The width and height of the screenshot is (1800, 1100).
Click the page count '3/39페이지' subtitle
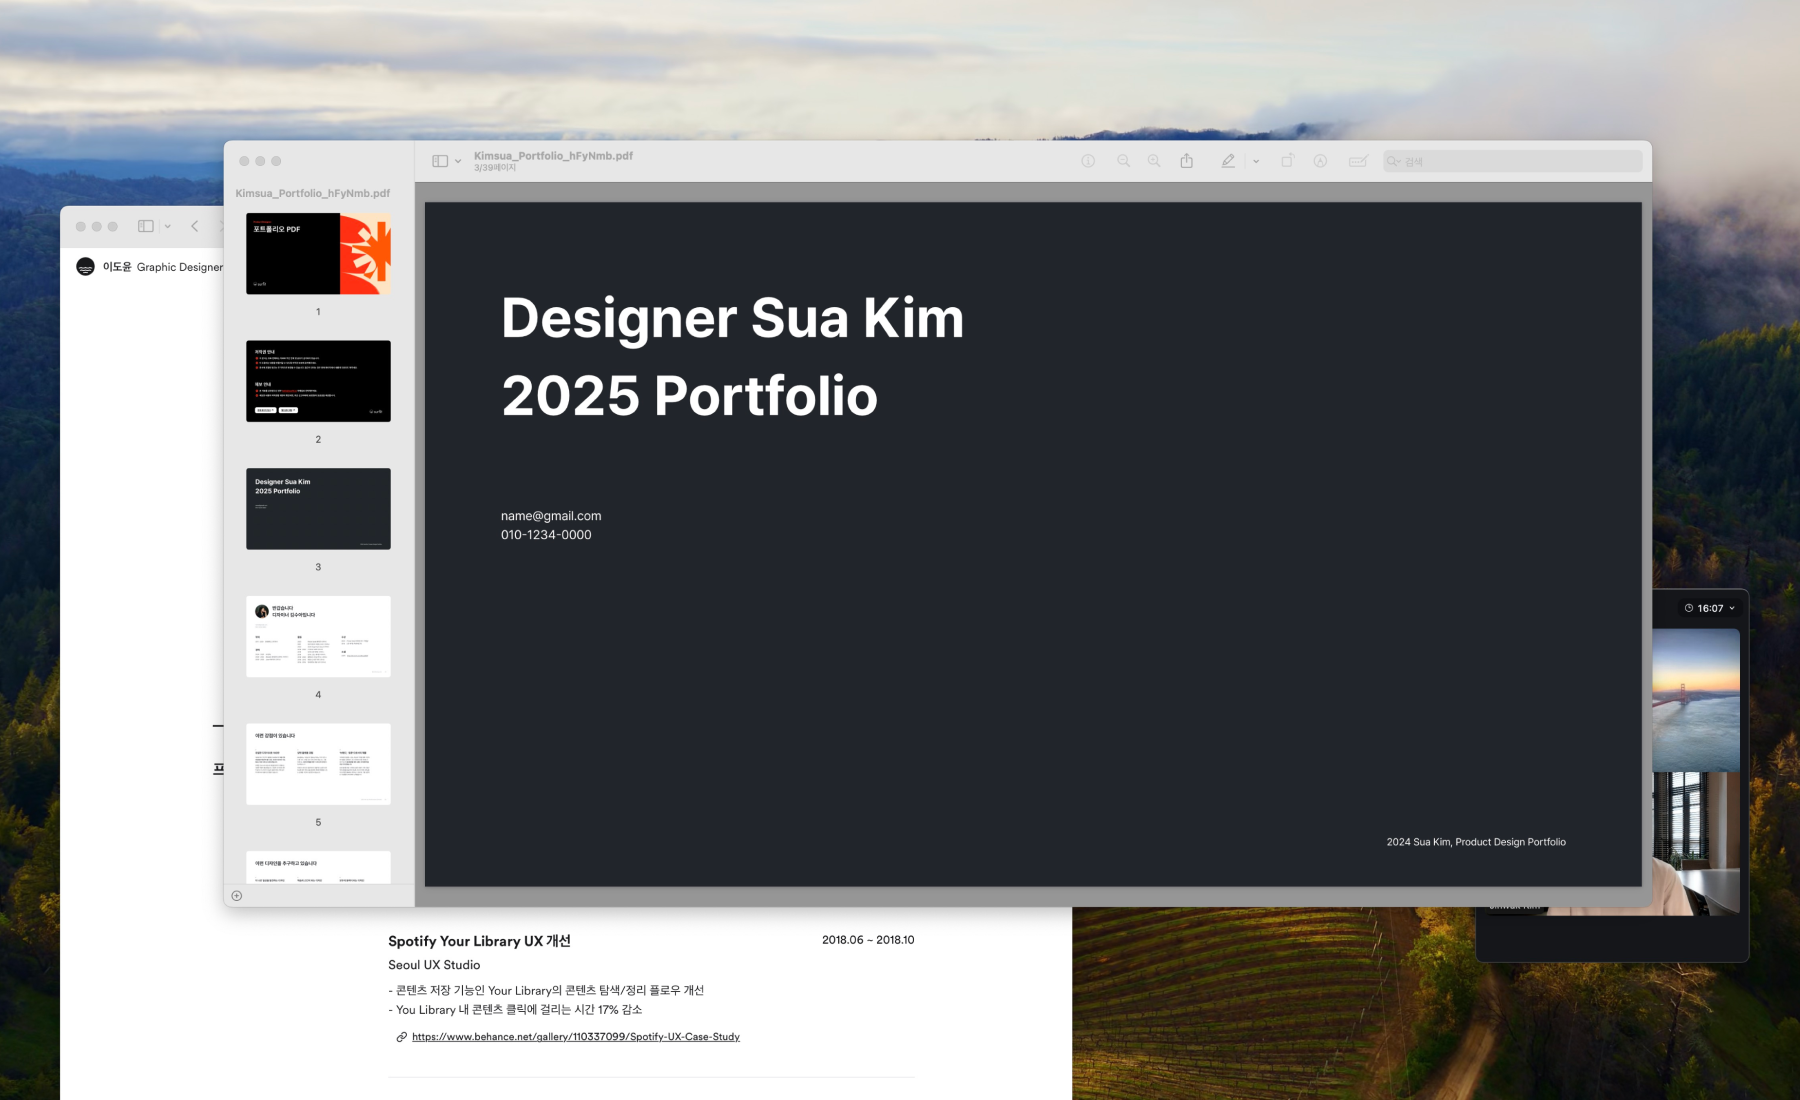click(x=495, y=168)
